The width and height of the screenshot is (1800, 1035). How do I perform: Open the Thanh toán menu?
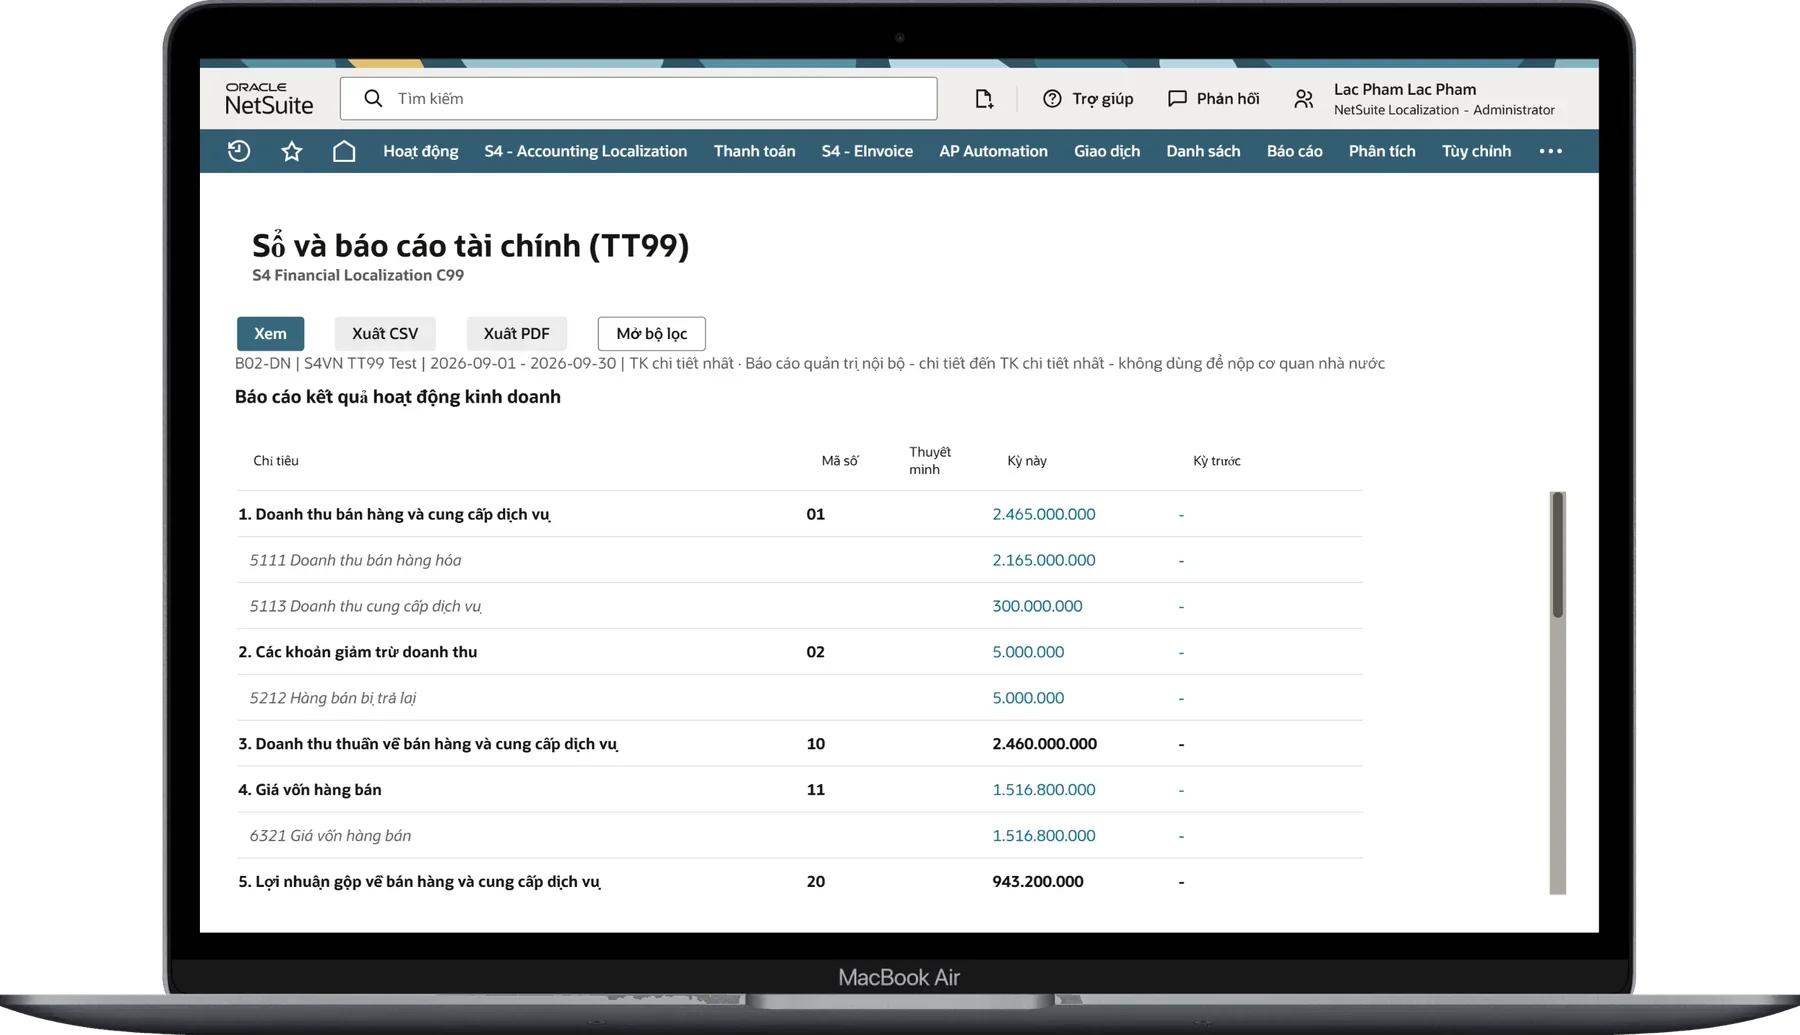click(x=755, y=151)
